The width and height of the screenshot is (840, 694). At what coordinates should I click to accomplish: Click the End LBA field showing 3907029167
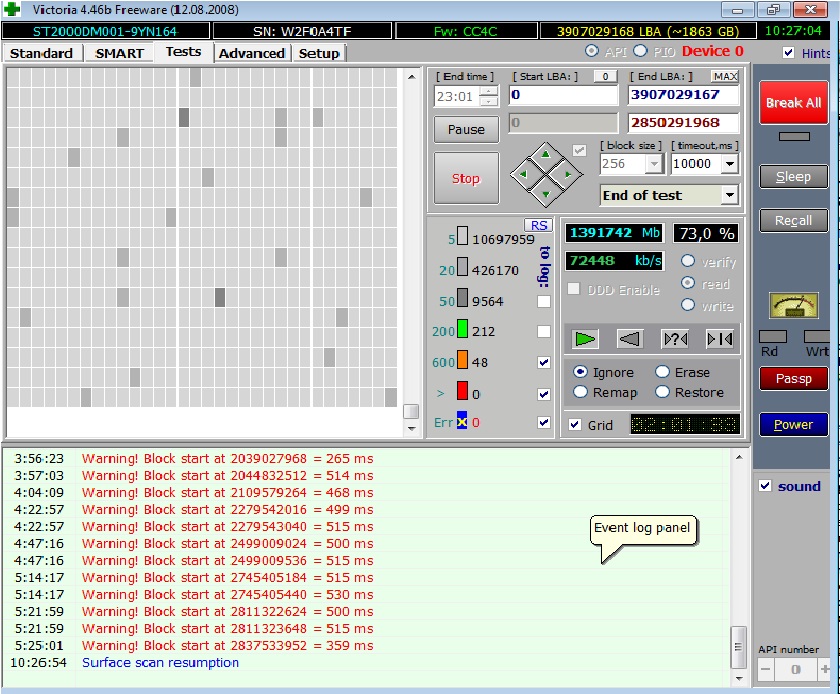683,95
